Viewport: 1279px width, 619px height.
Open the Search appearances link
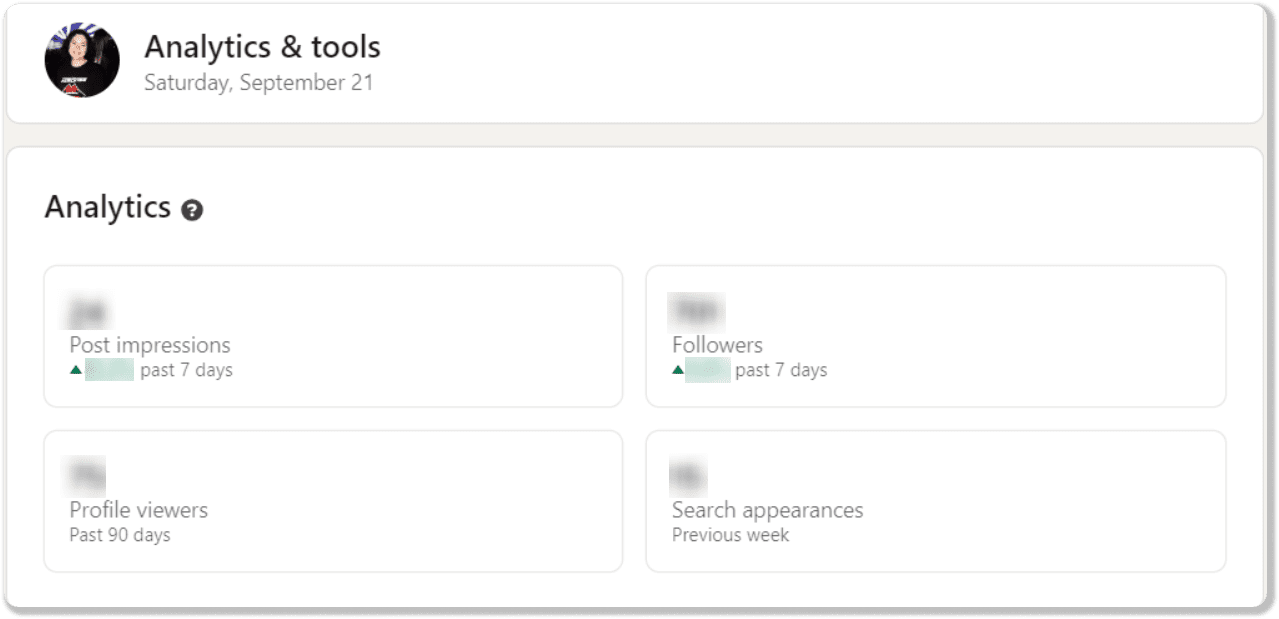[x=767, y=510]
